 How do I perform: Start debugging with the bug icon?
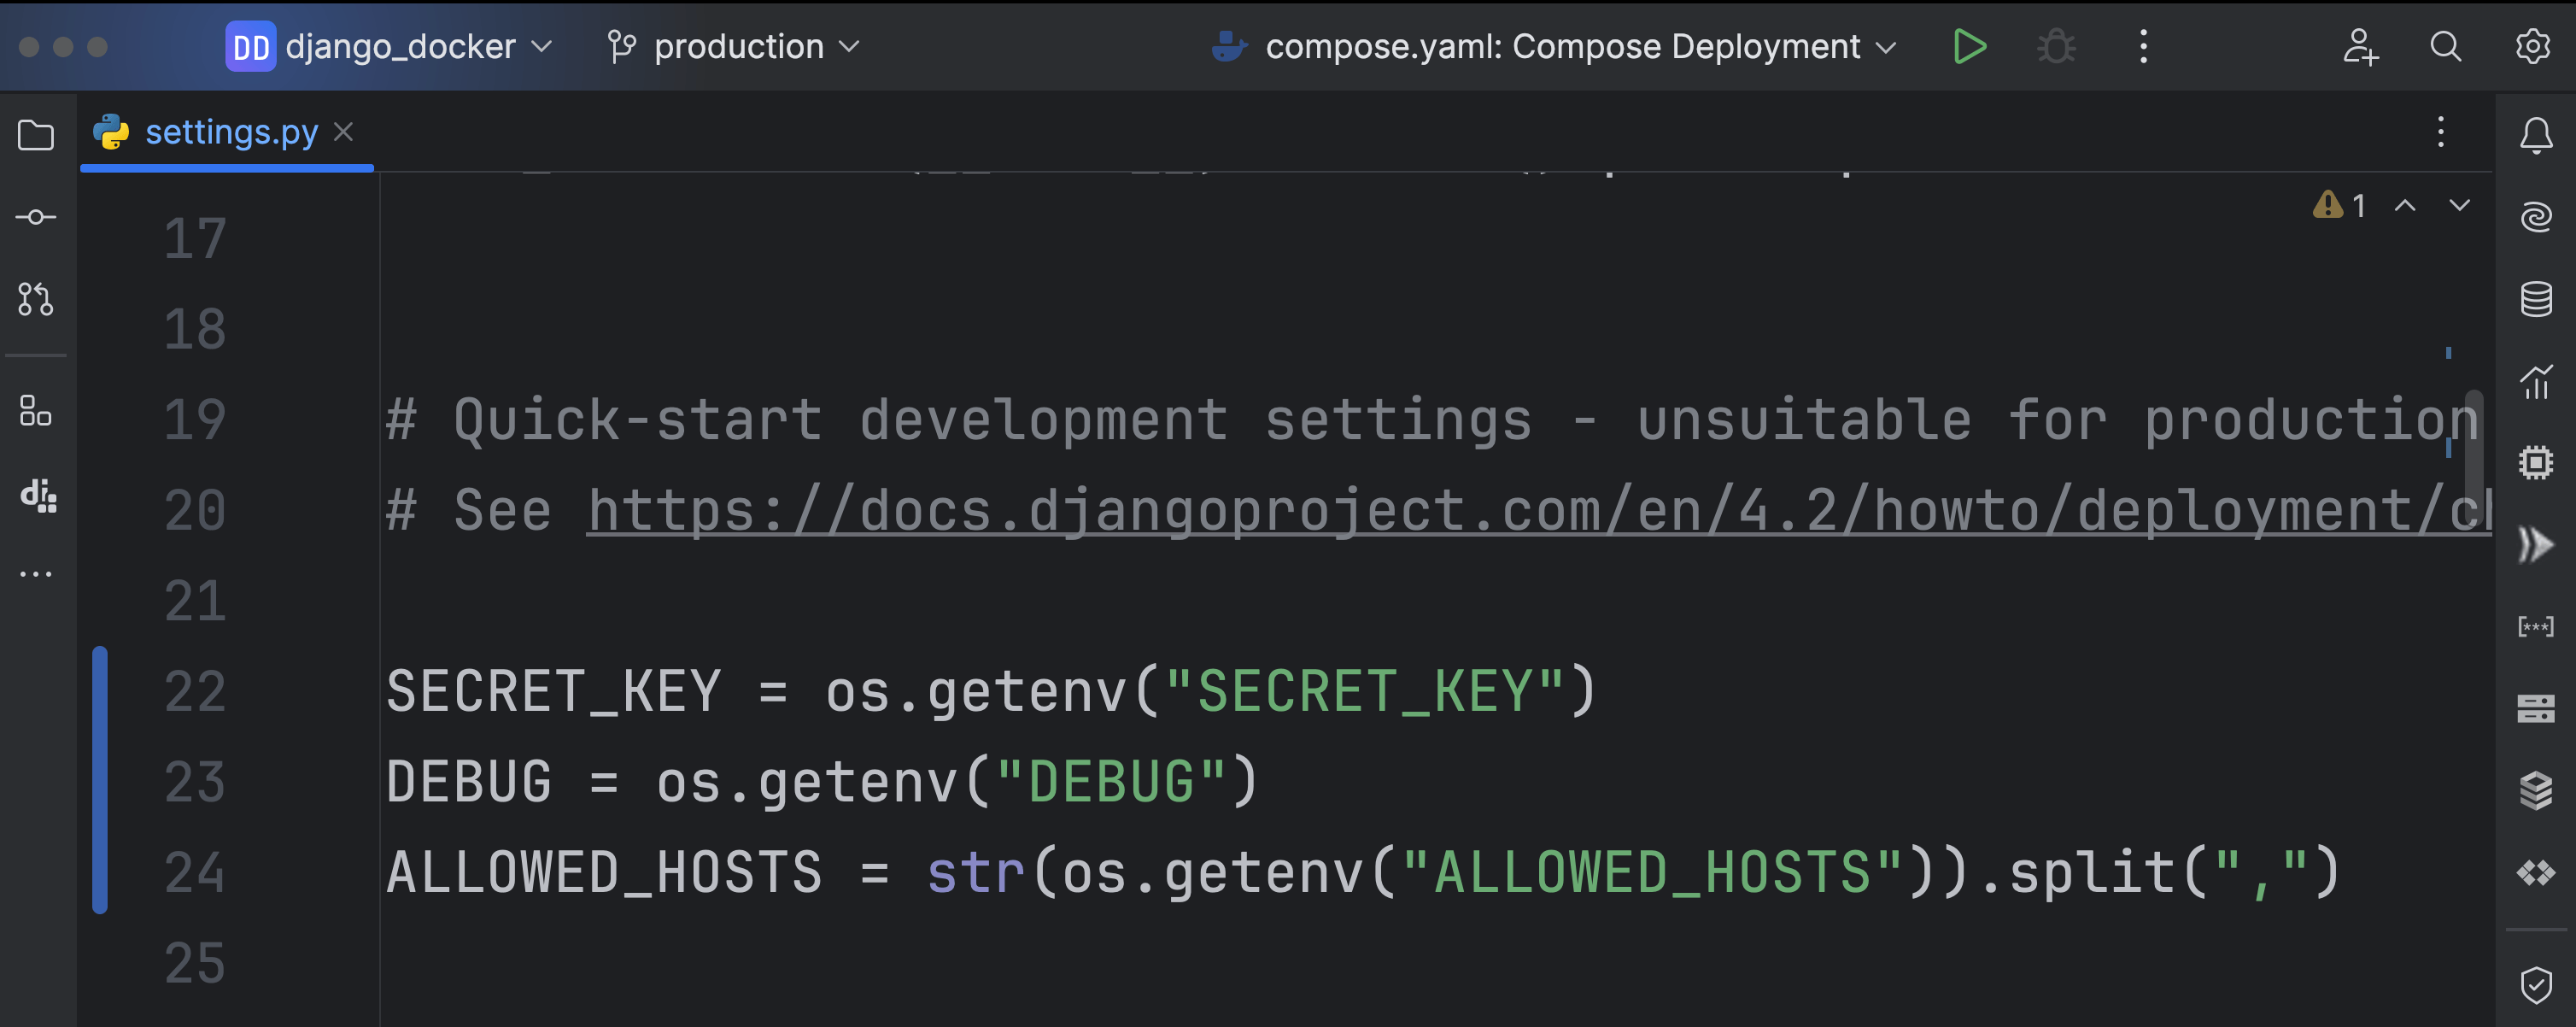point(2056,47)
